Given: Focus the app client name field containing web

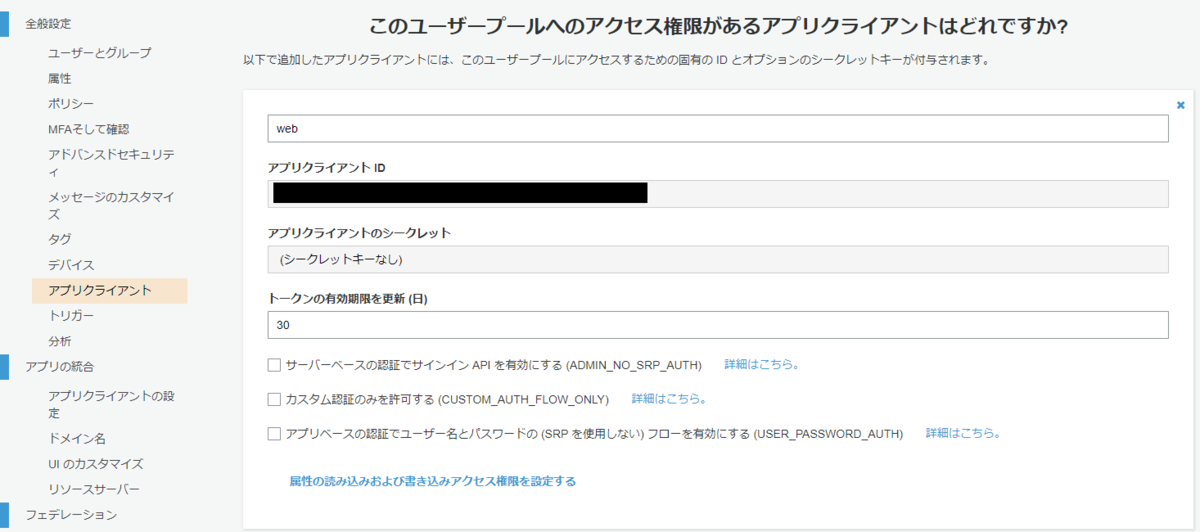Looking at the screenshot, I should click(x=718, y=129).
